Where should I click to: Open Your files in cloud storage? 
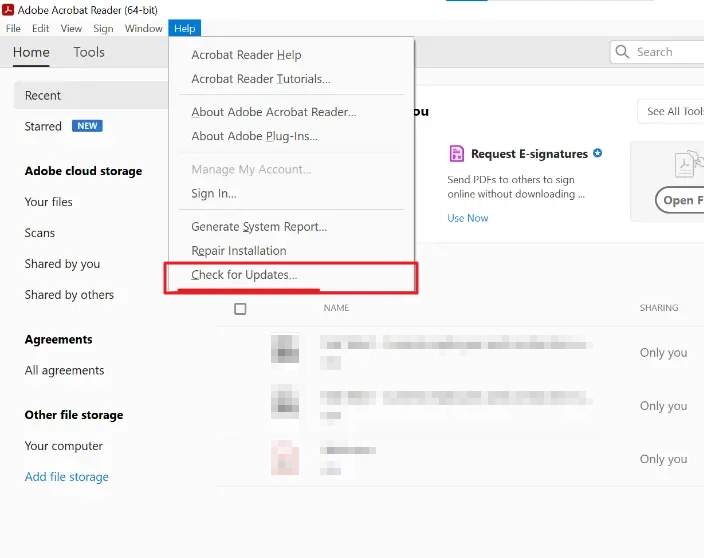click(48, 202)
